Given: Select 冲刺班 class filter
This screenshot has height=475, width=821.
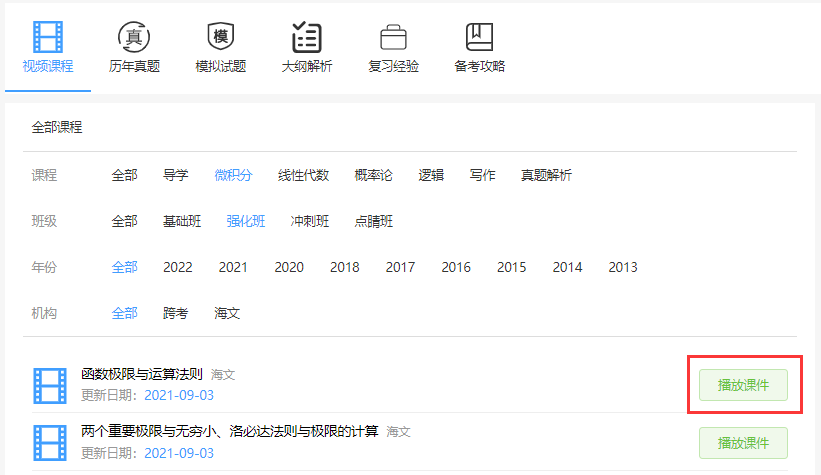Looking at the screenshot, I should 309,221.
